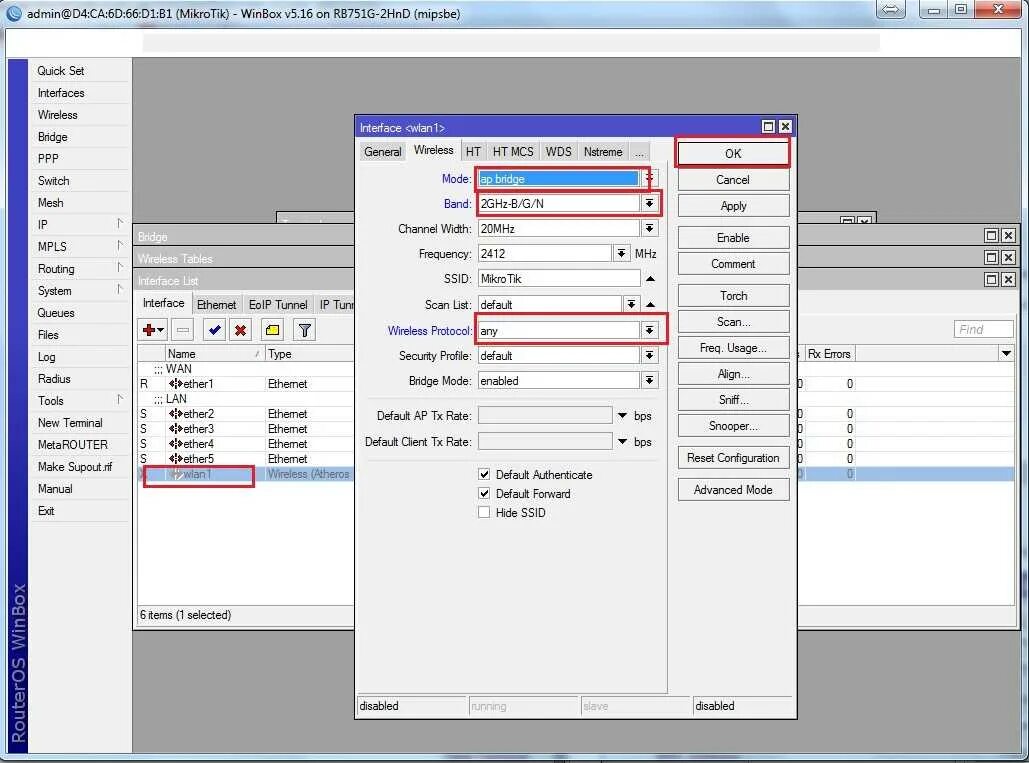The width and height of the screenshot is (1029, 763).
Task: Switch to the HT MCS tab
Action: [513, 152]
